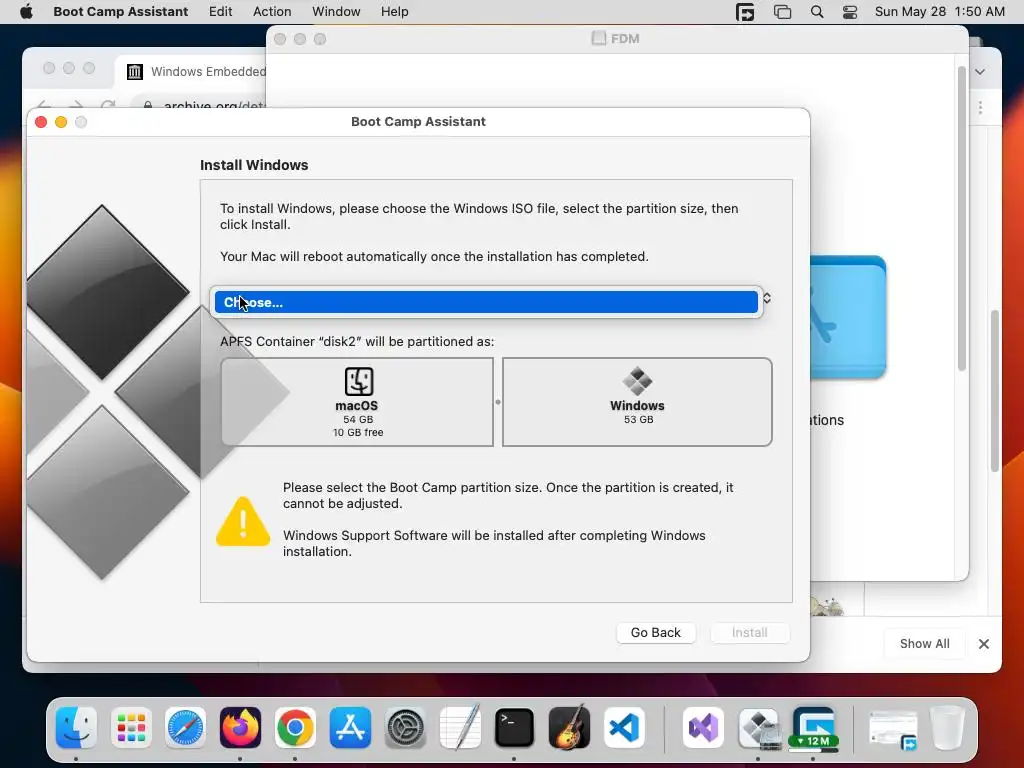This screenshot has height=768, width=1024.
Task: Click the ISO popup stepper arrows
Action: pyautogui.click(x=767, y=298)
